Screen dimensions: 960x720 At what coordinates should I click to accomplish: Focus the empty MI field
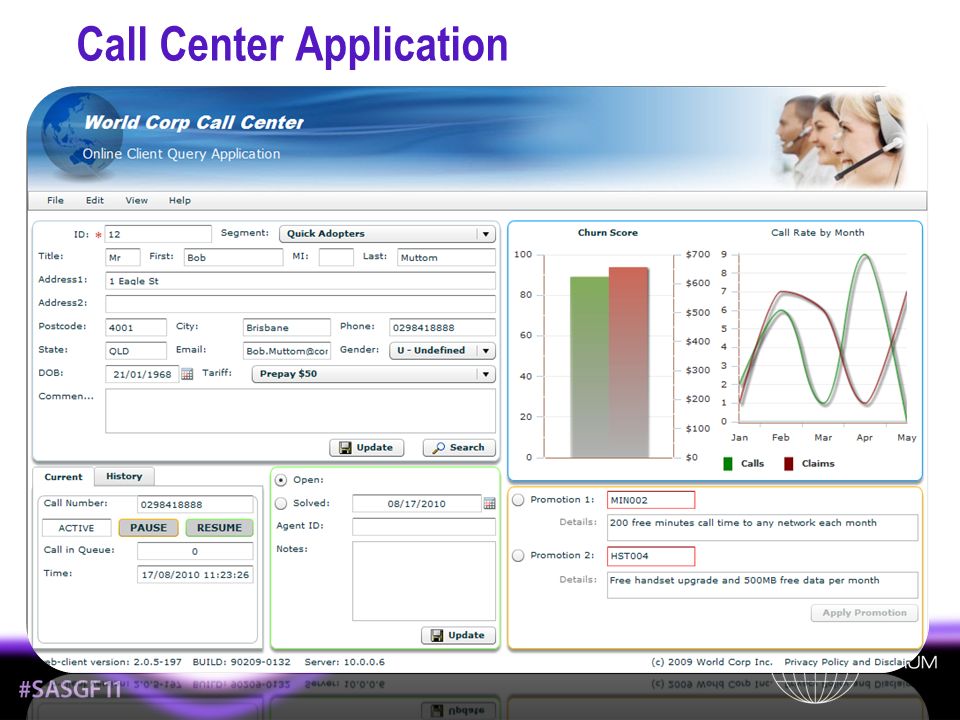(x=336, y=257)
